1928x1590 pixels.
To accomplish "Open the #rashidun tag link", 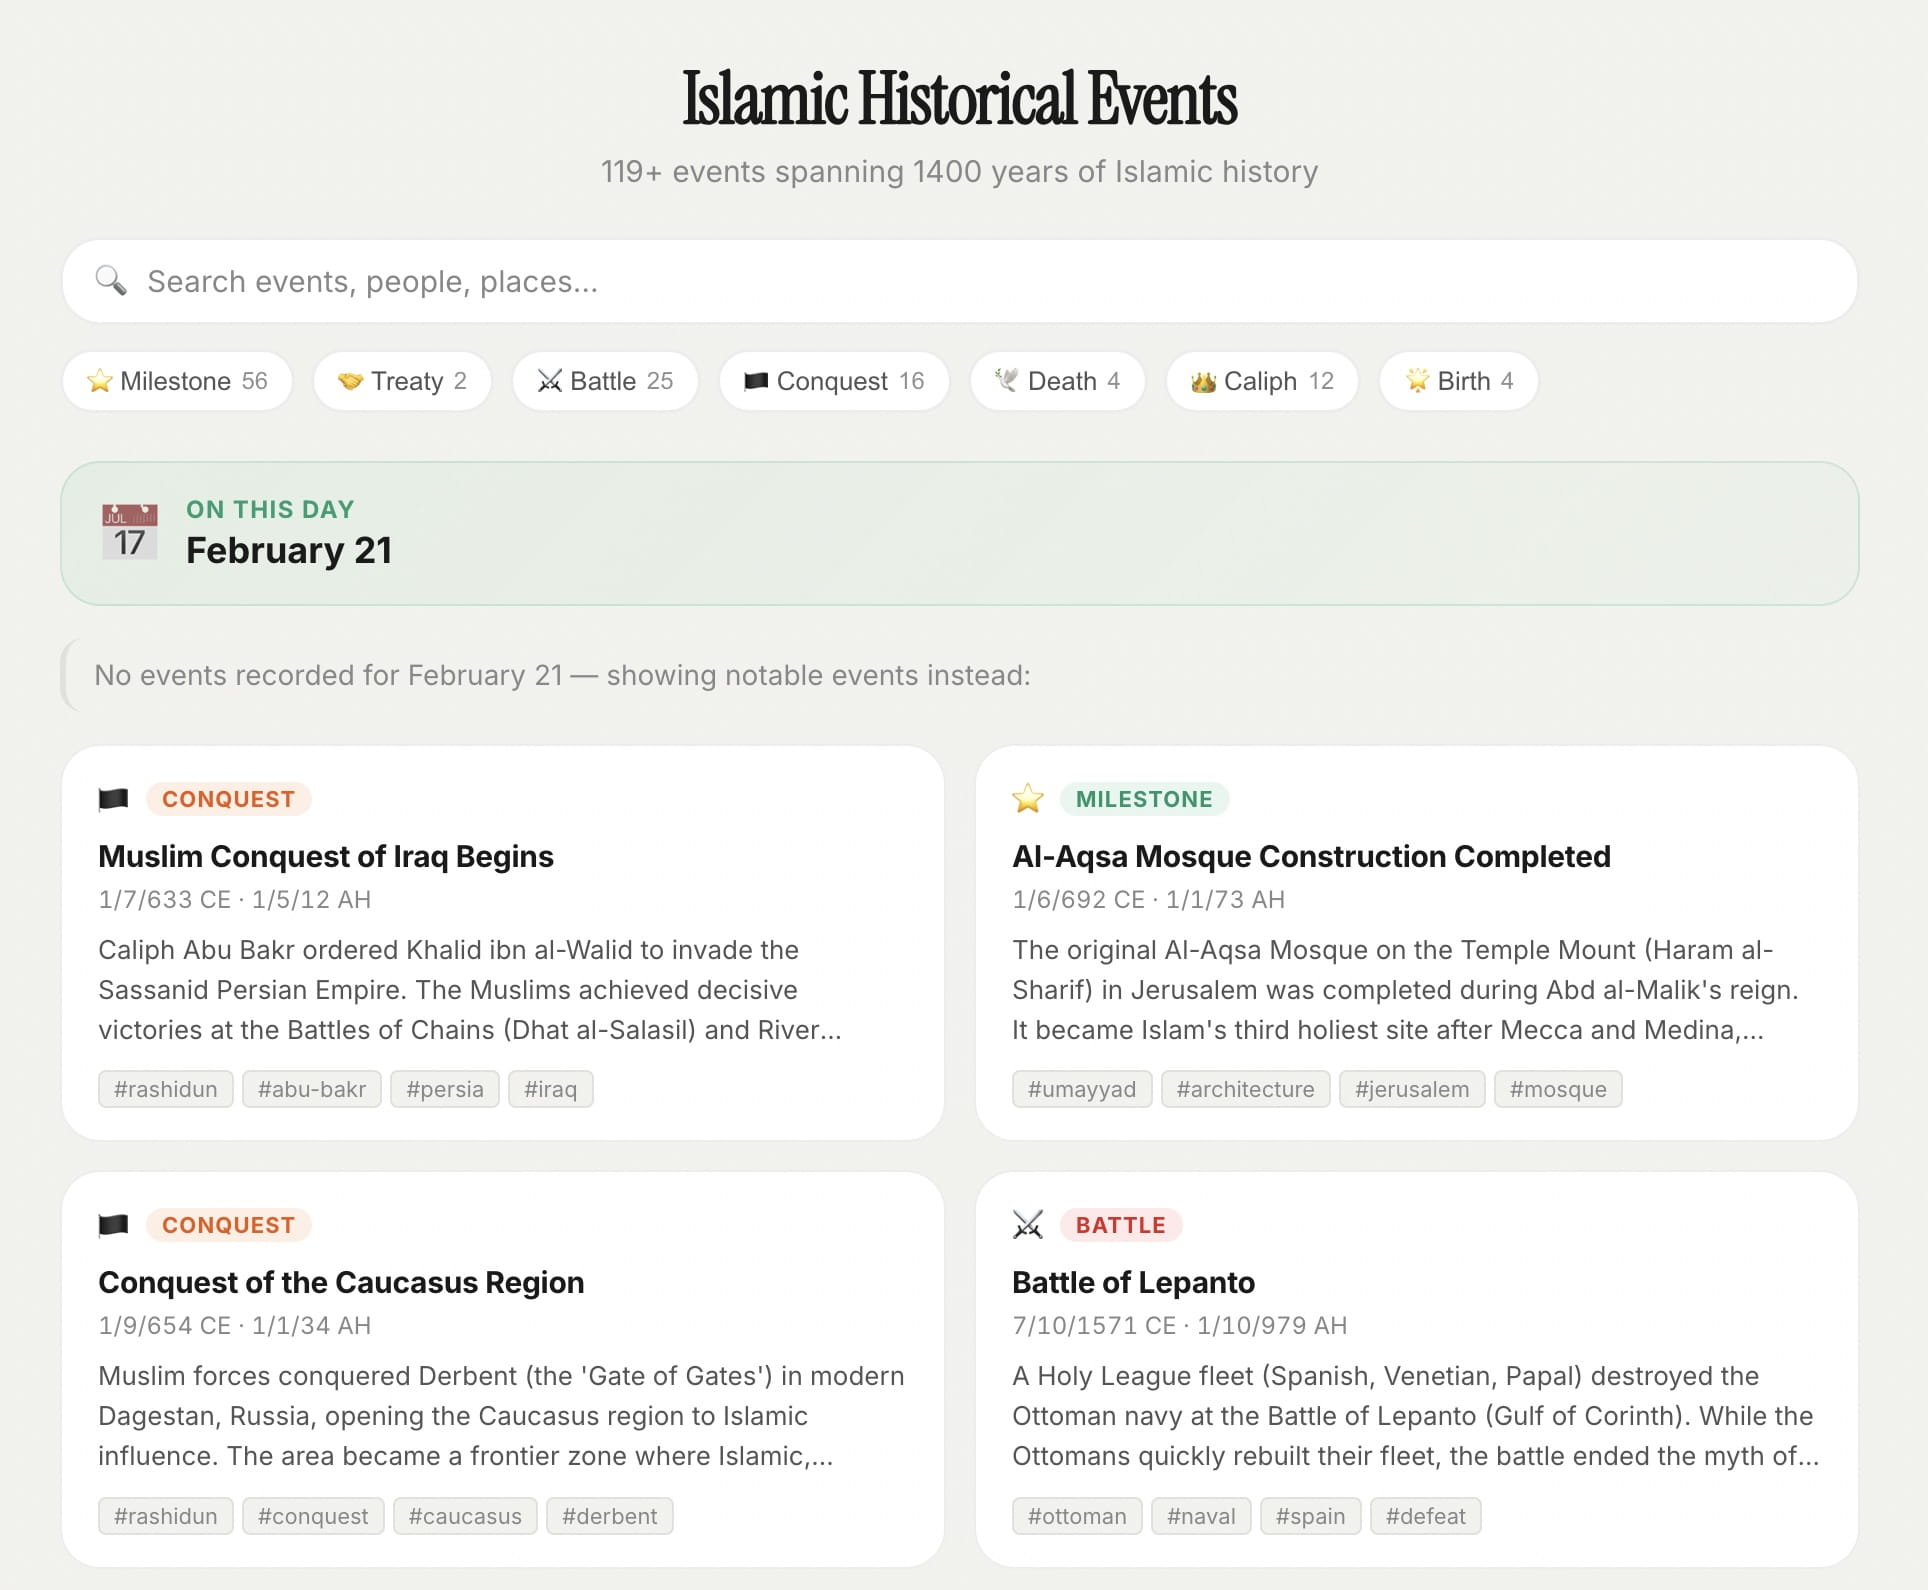I will [165, 1089].
